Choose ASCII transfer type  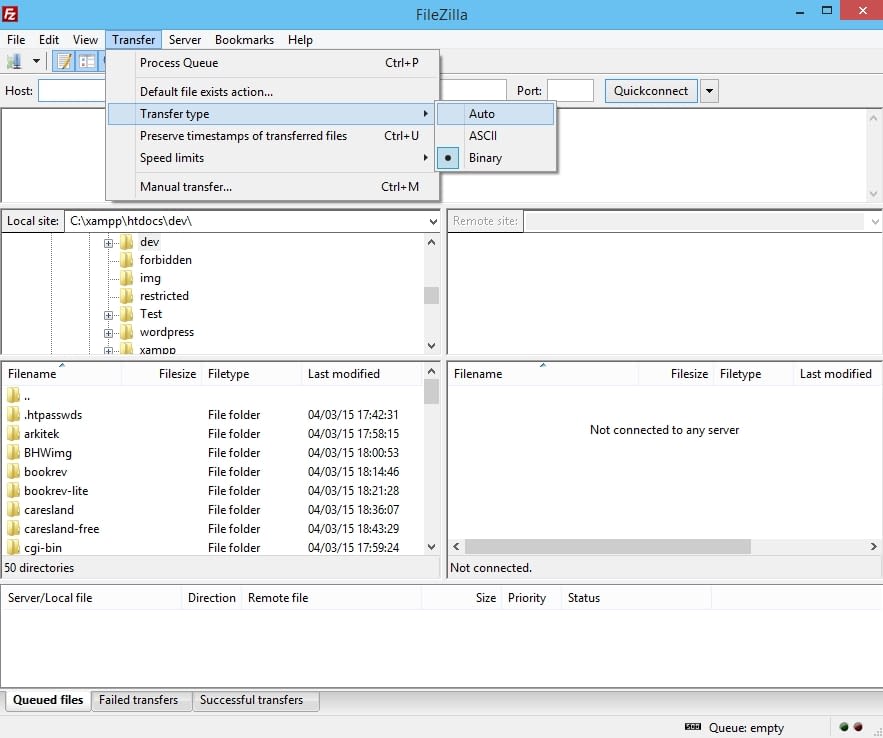click(483, 136)
